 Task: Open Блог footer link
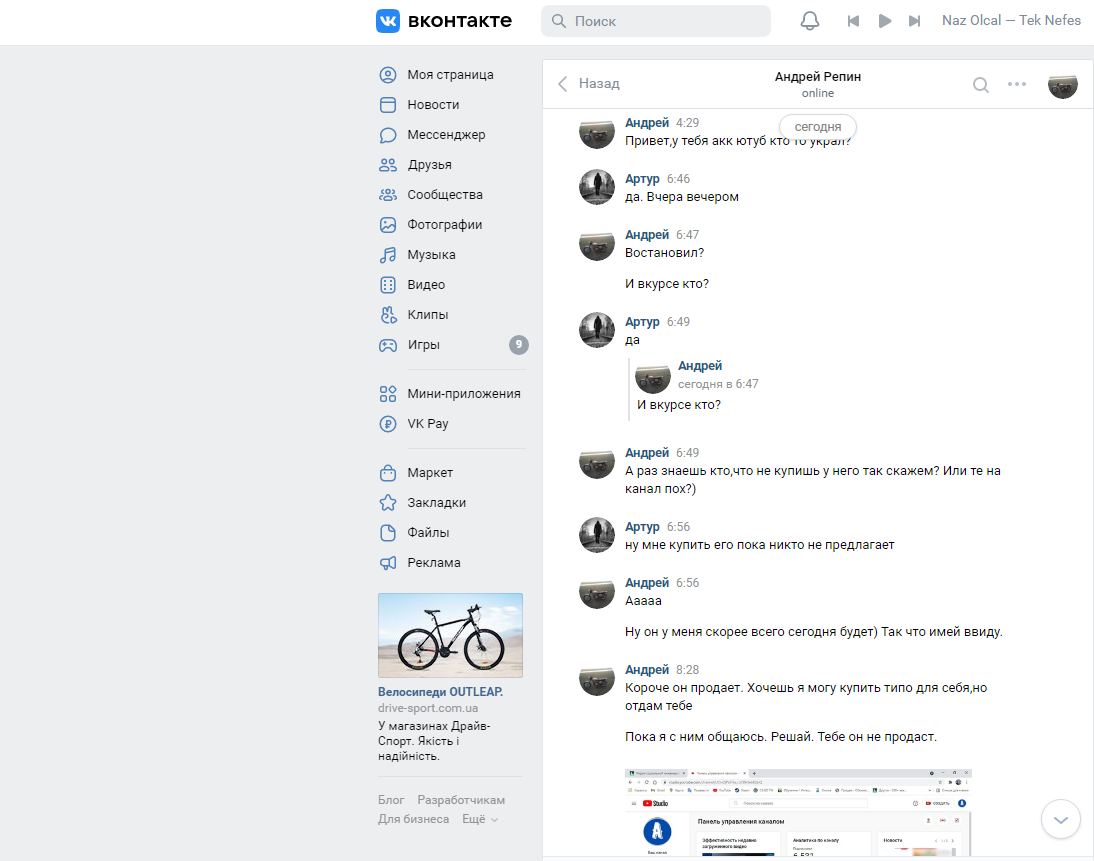coord(391,800)
